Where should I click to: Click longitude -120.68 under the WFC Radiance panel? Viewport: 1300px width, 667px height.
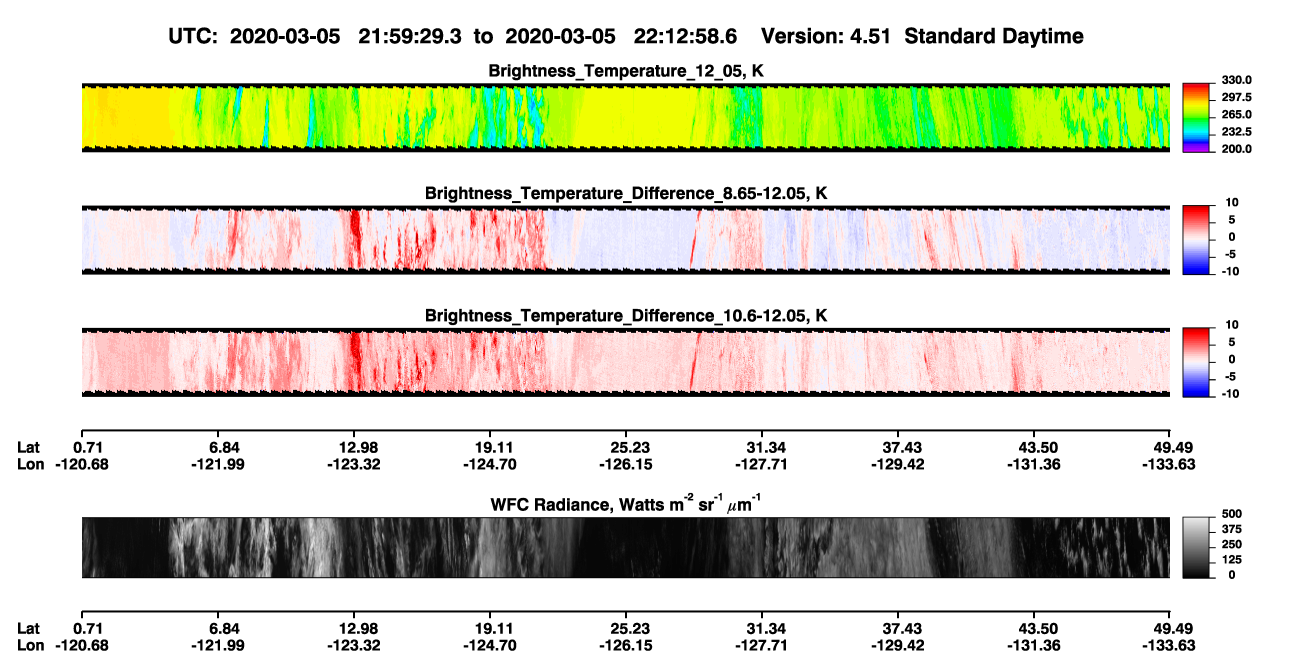(x=83, y=645)
